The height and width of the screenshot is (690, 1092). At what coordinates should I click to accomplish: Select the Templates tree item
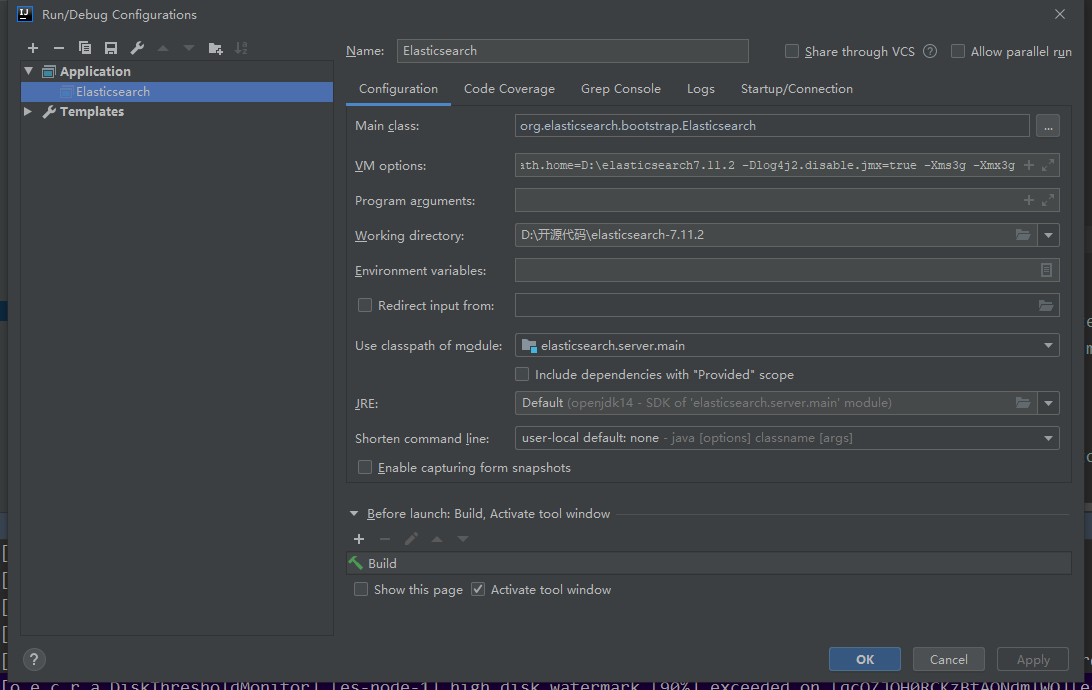tap(91, 111)
